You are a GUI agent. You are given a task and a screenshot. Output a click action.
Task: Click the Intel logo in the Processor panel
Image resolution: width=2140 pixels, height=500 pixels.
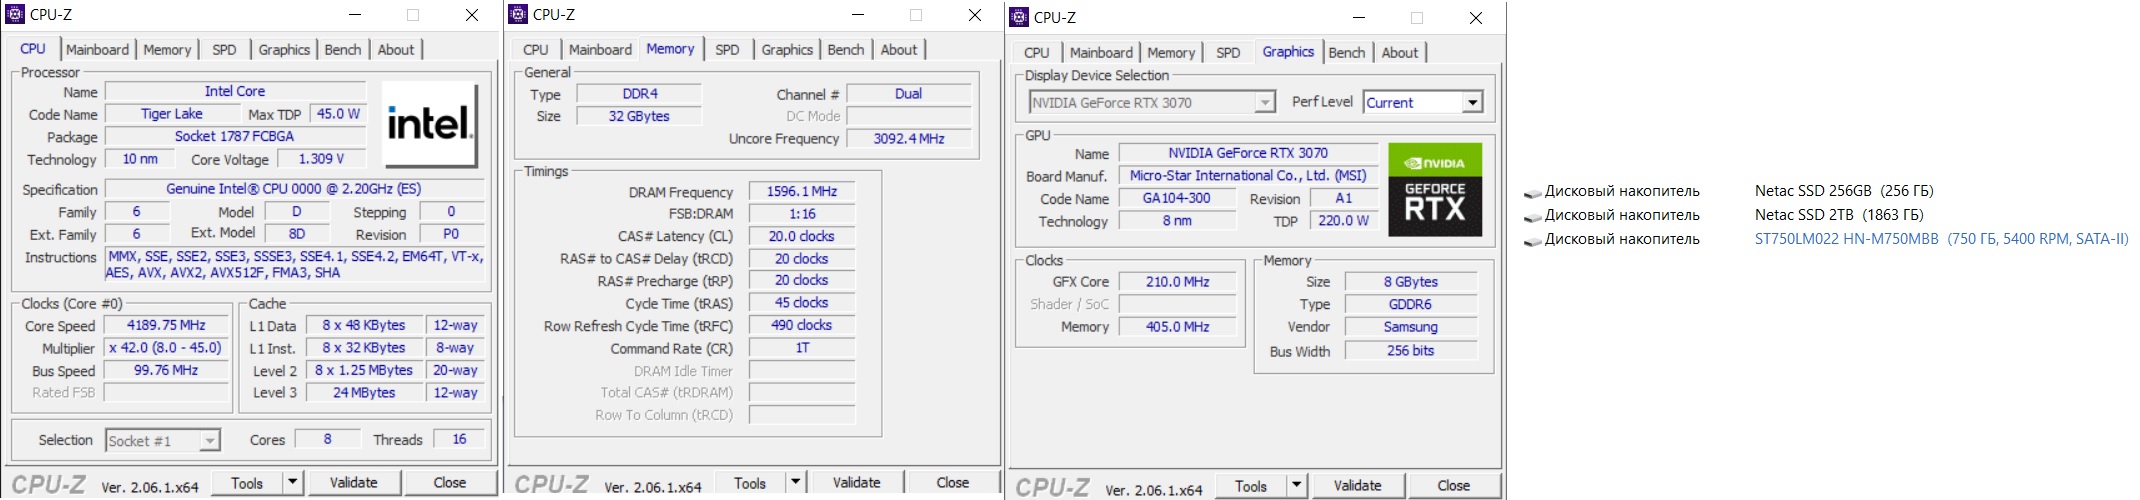point(429,125)
